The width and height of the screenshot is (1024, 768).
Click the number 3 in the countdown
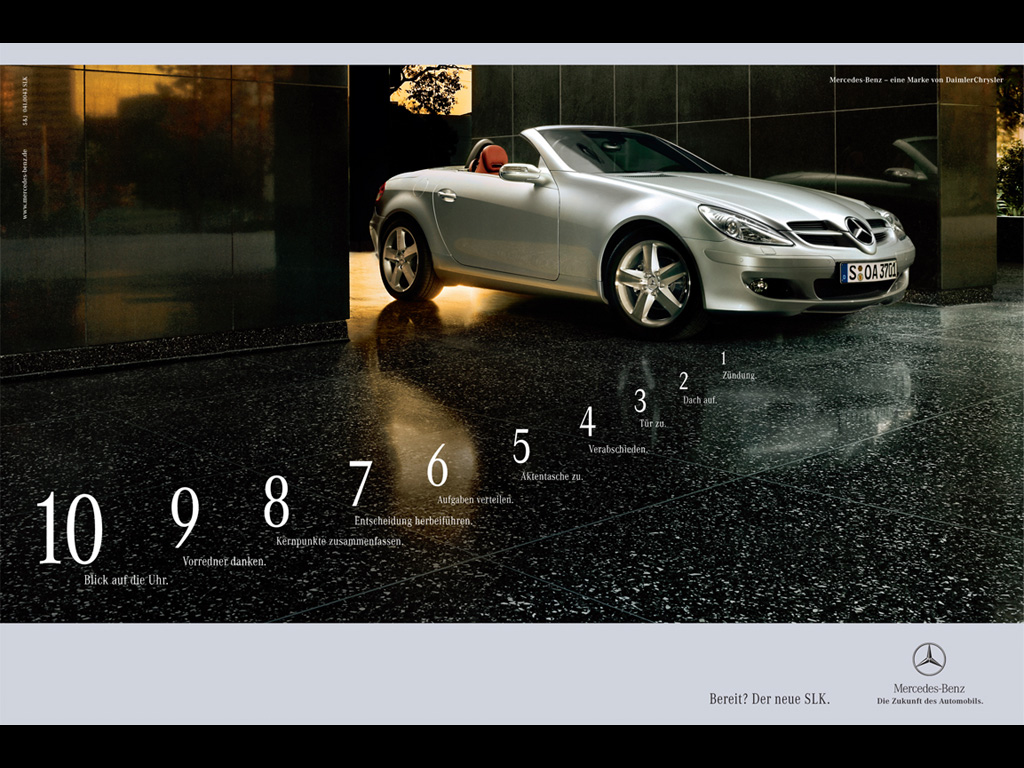coord(640,401)
